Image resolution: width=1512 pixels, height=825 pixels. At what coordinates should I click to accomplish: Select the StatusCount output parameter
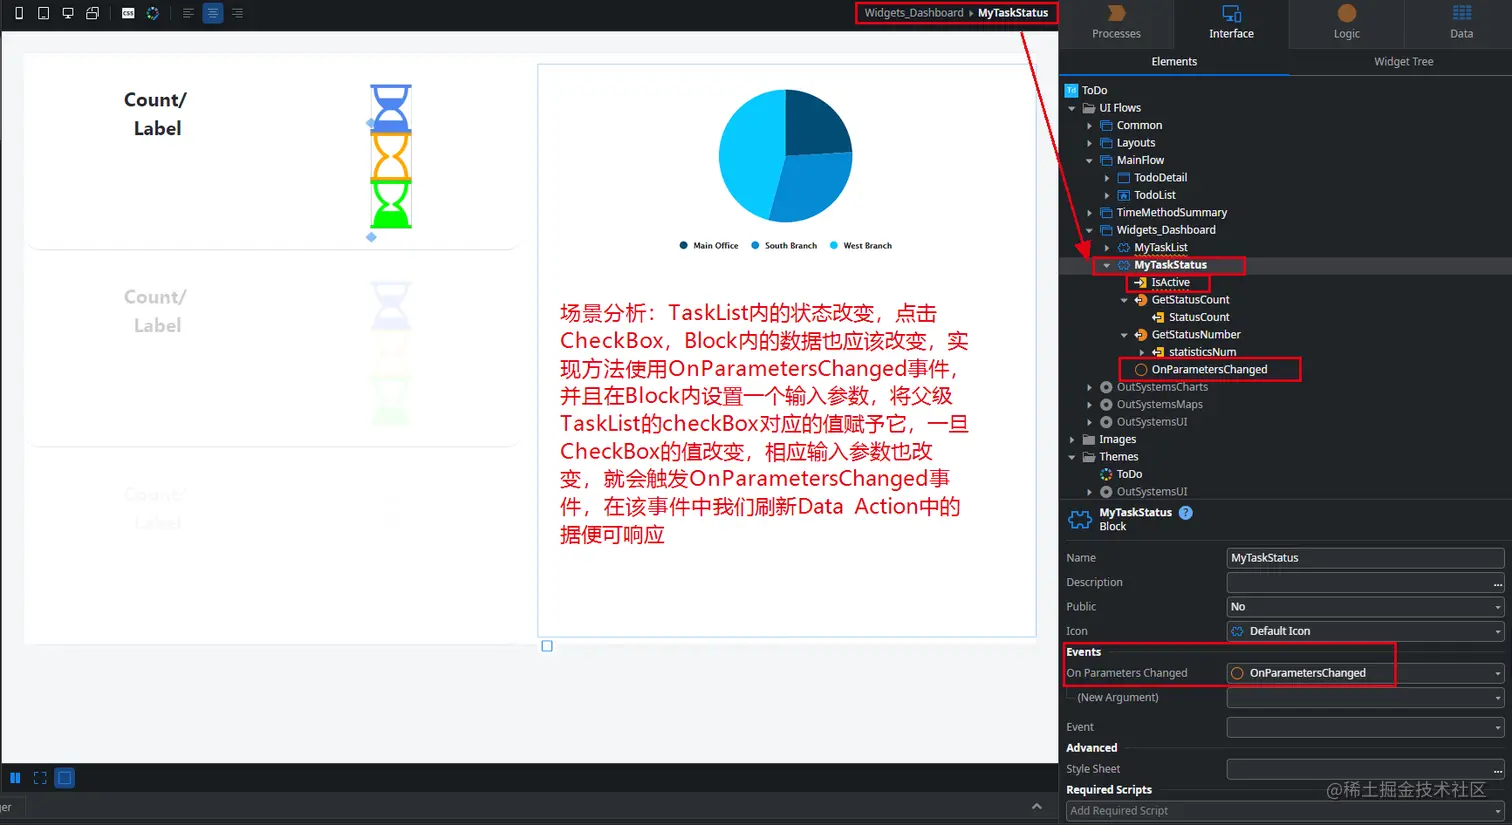(1198, 317)
